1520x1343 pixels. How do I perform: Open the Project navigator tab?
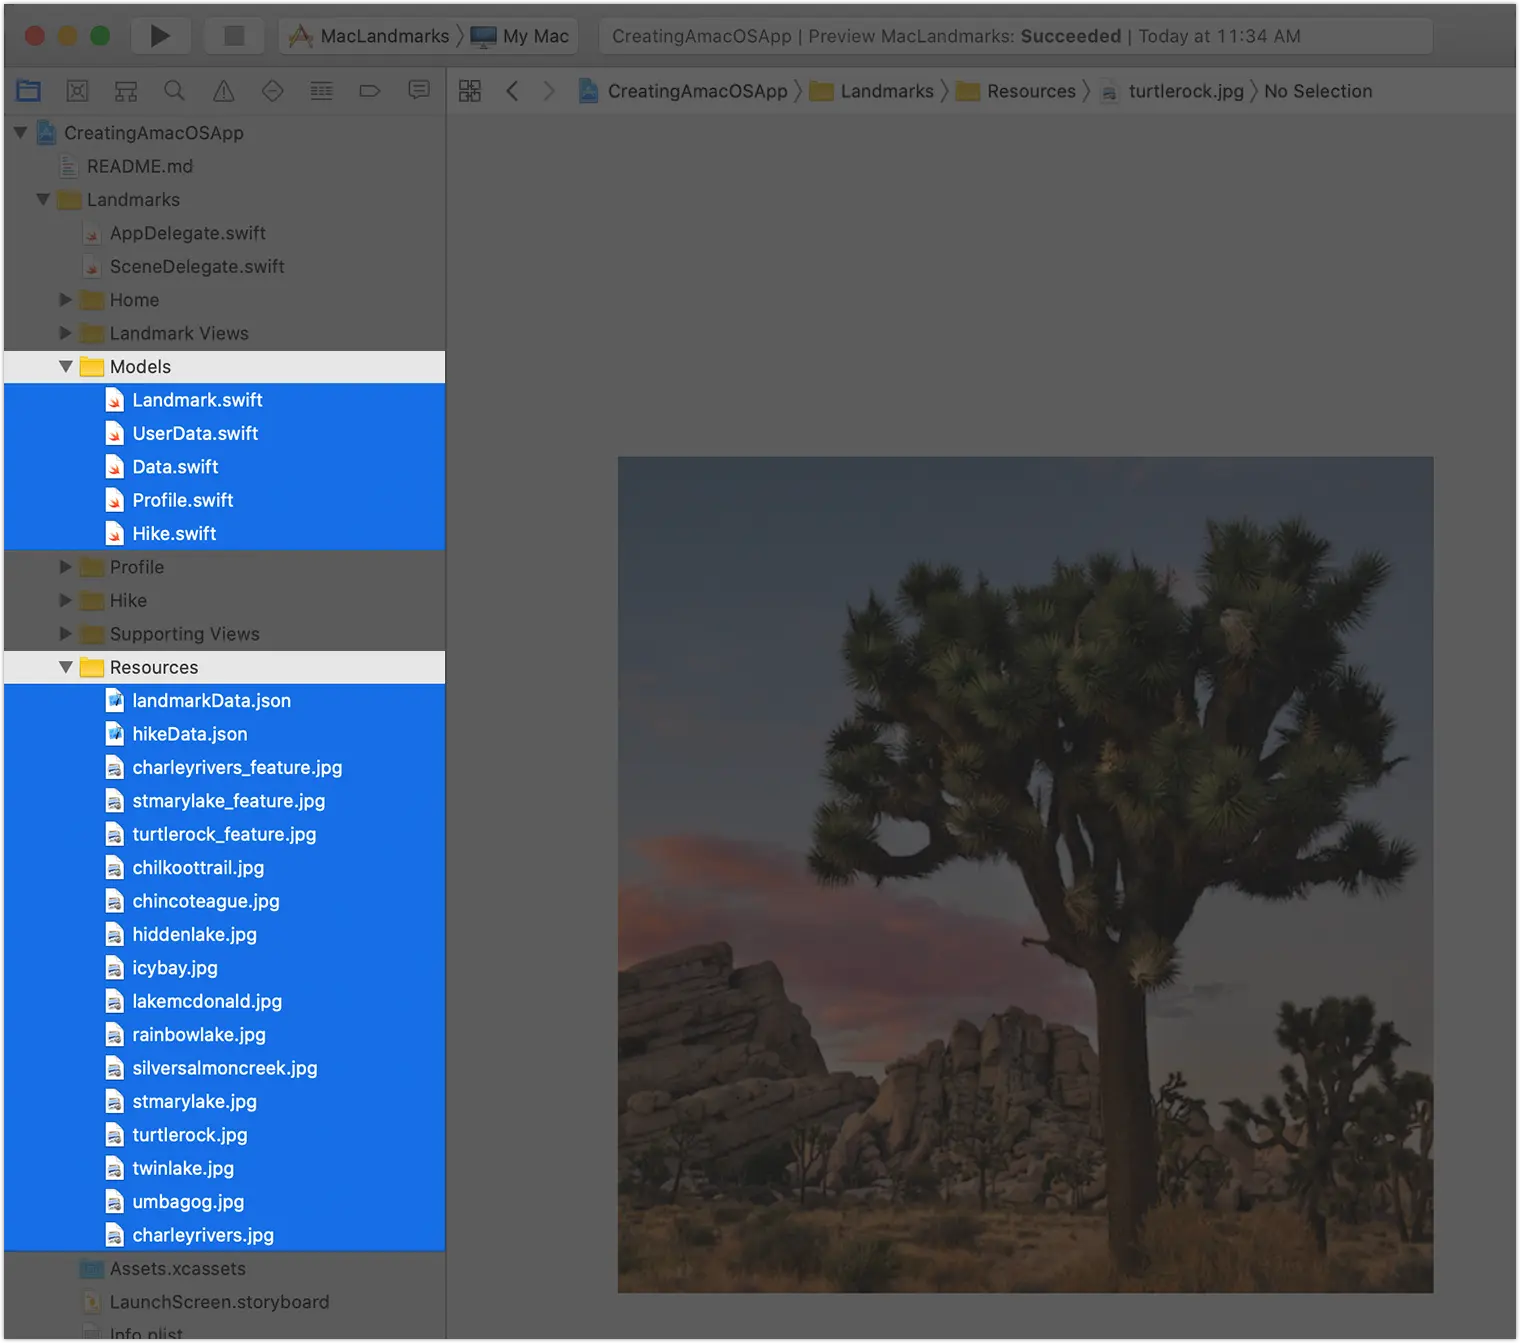click(x=29, y=91)
